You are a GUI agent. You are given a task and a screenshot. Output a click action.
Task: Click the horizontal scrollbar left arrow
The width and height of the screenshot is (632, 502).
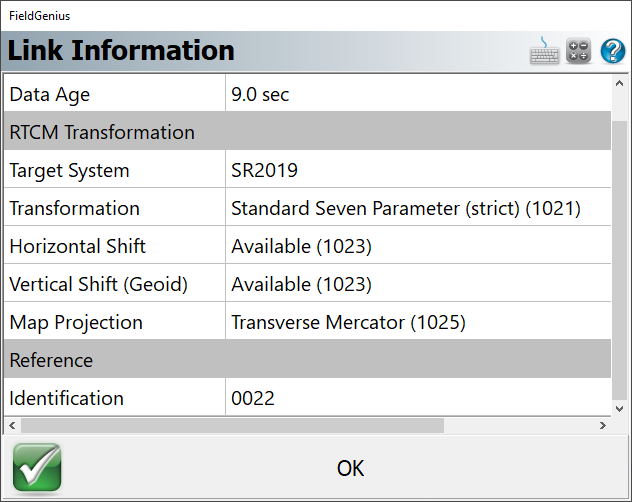pyautogui.click(x=12, y=425)
